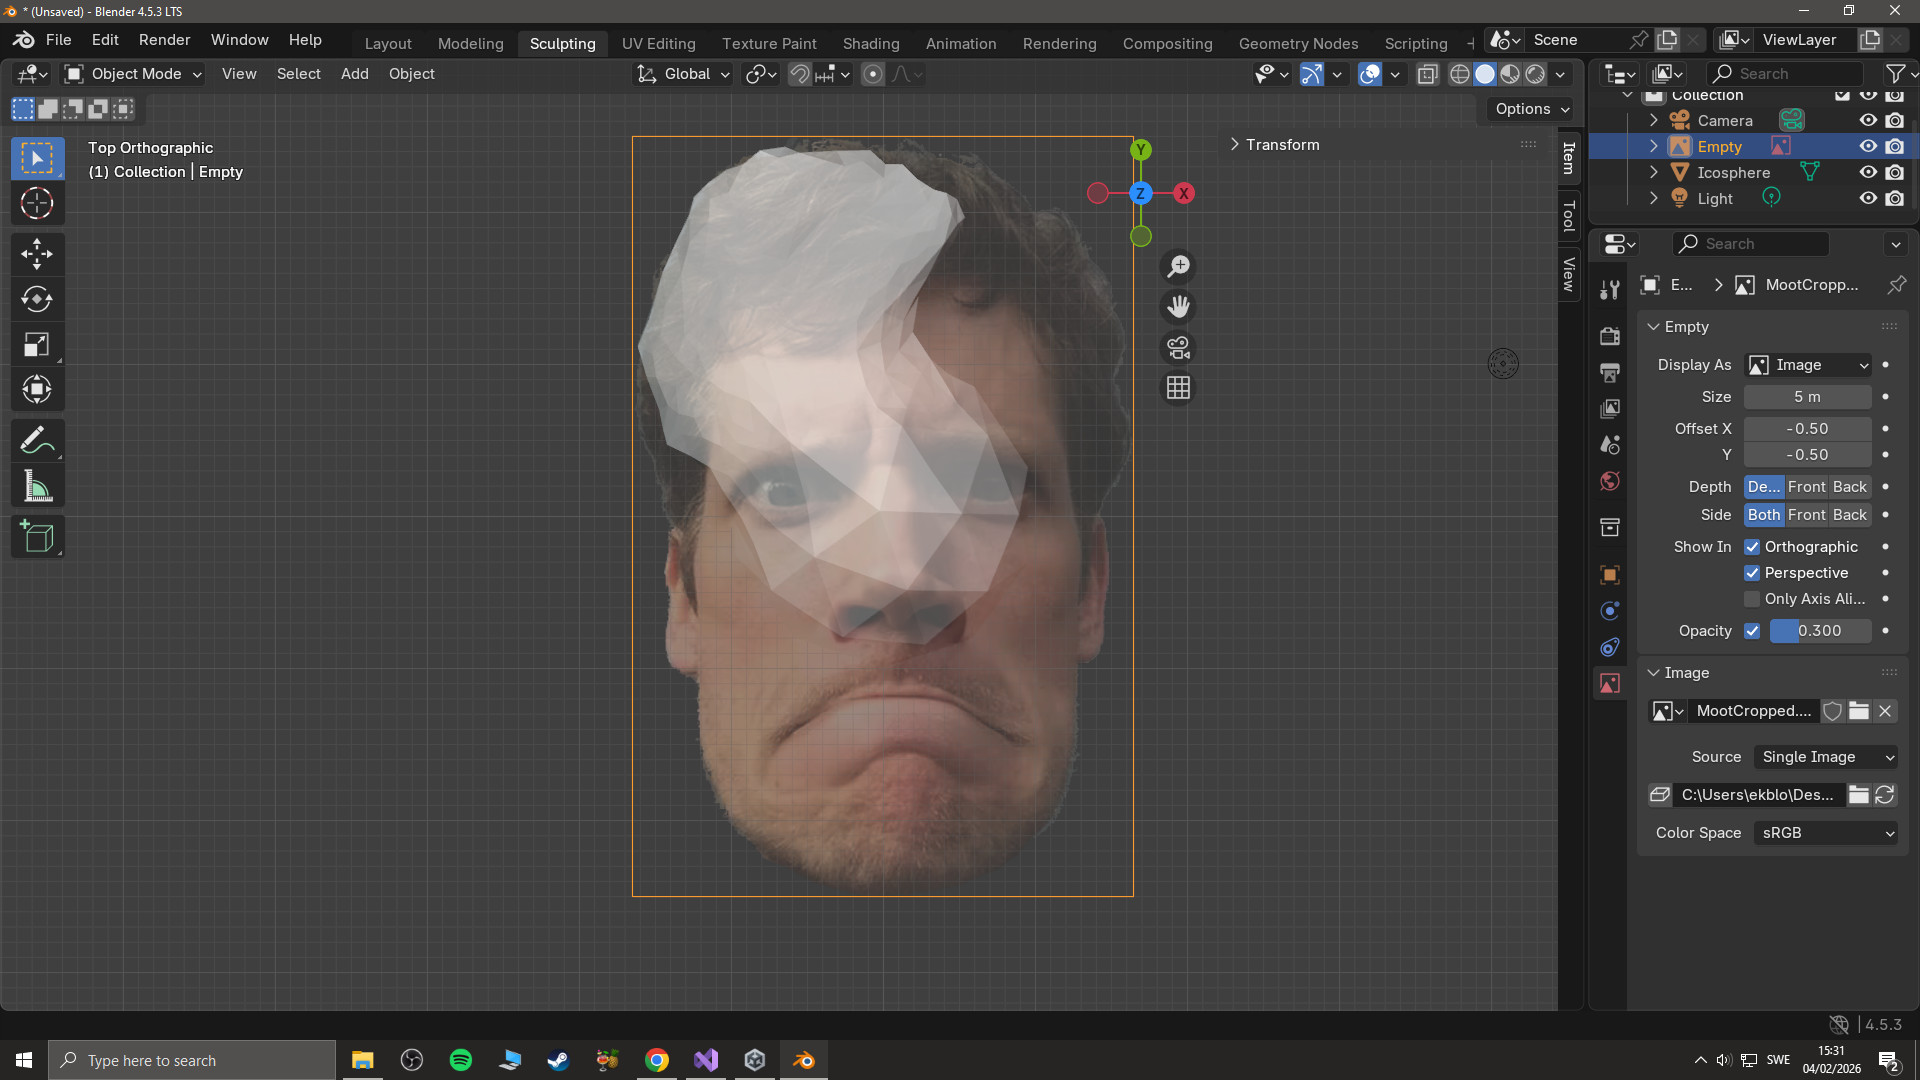Image resolution: width=1920 pixels, height=1080 pixels.
Task: Hide Icosphere in viewport via eye icon
Action: [x=1867, y=172]
